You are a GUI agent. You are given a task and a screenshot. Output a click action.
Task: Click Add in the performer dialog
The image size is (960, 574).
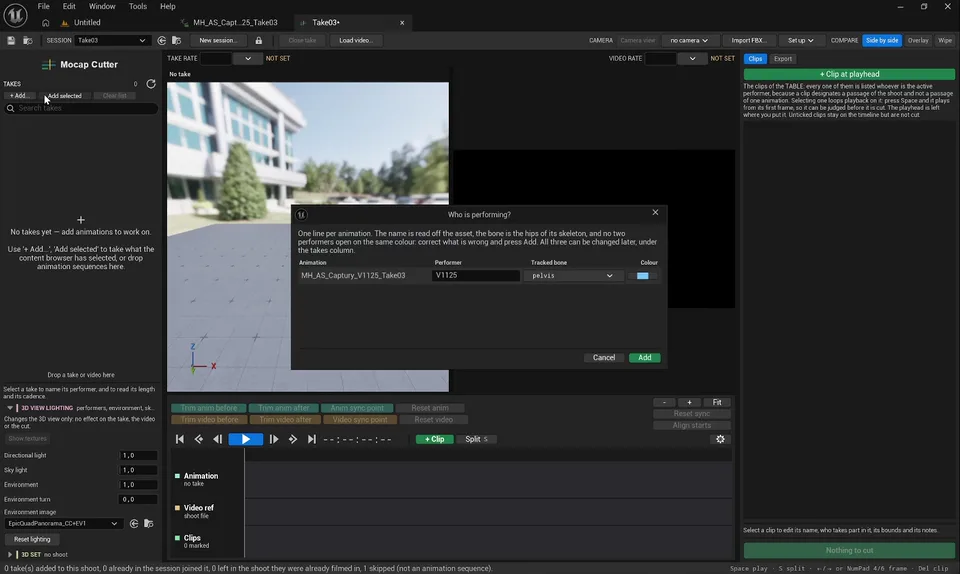click(x=645, y=358)
